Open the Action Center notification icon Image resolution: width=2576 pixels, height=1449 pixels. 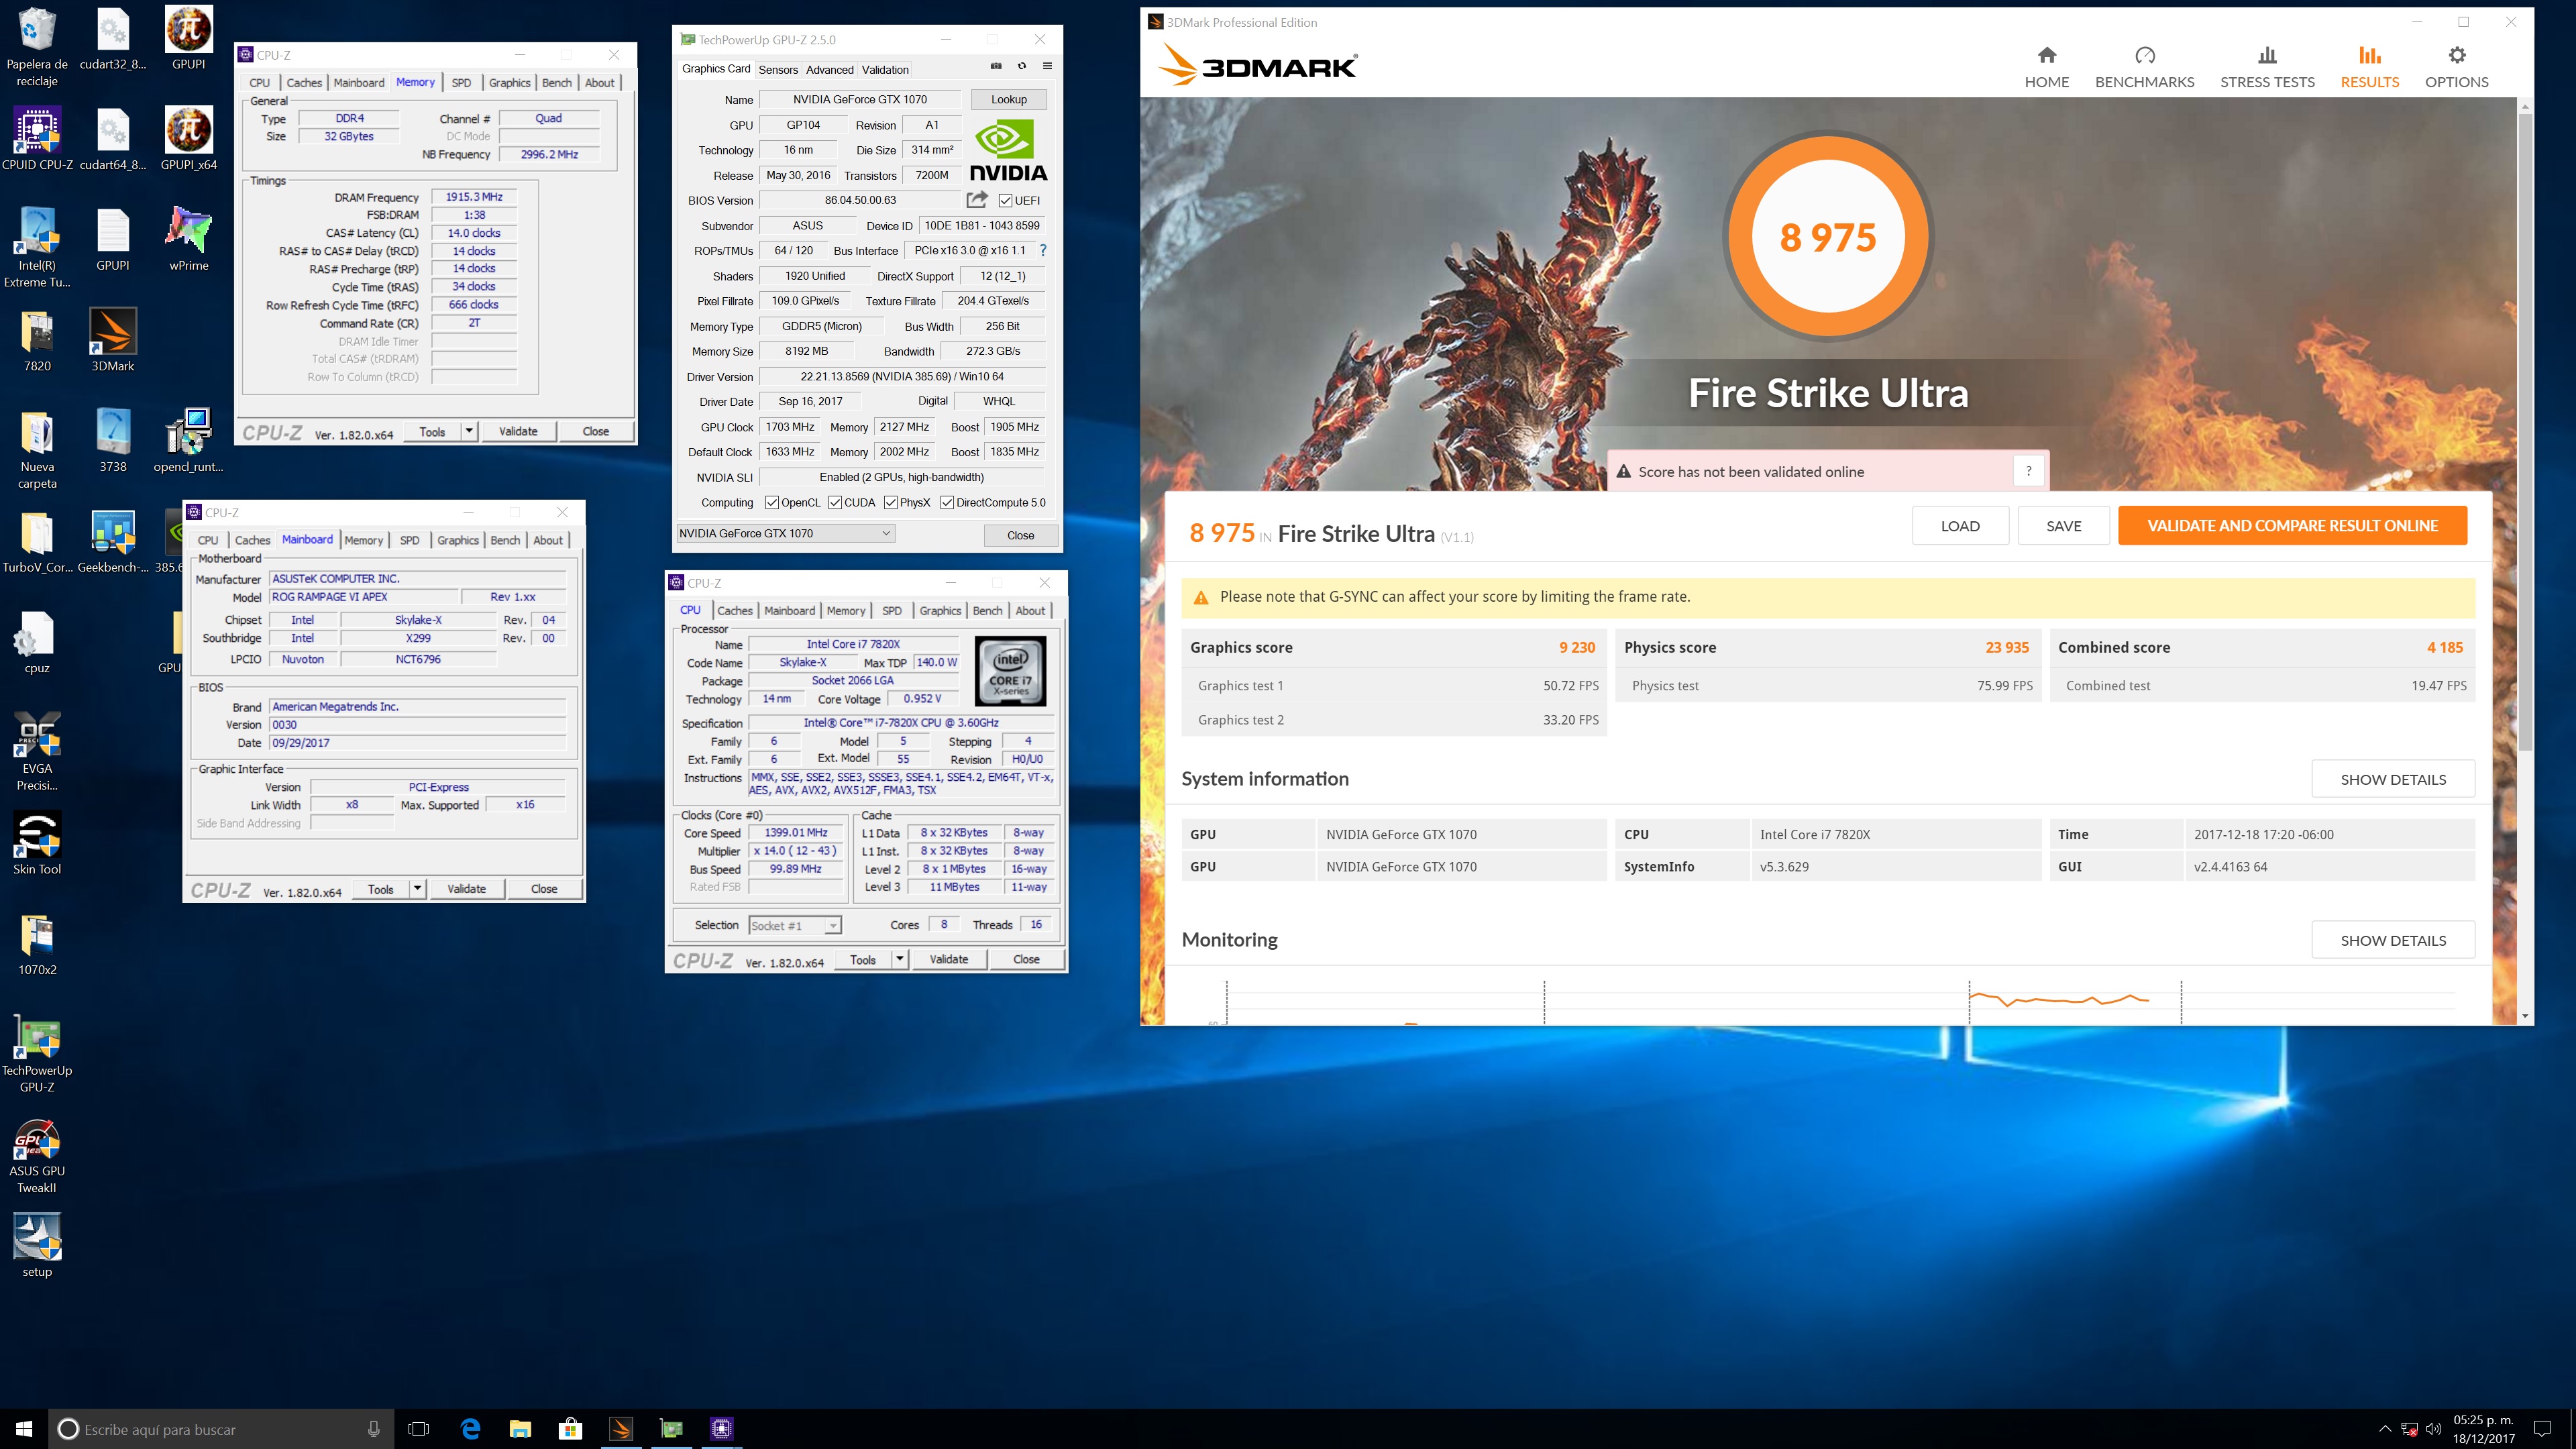(x=2543, y=1428)
